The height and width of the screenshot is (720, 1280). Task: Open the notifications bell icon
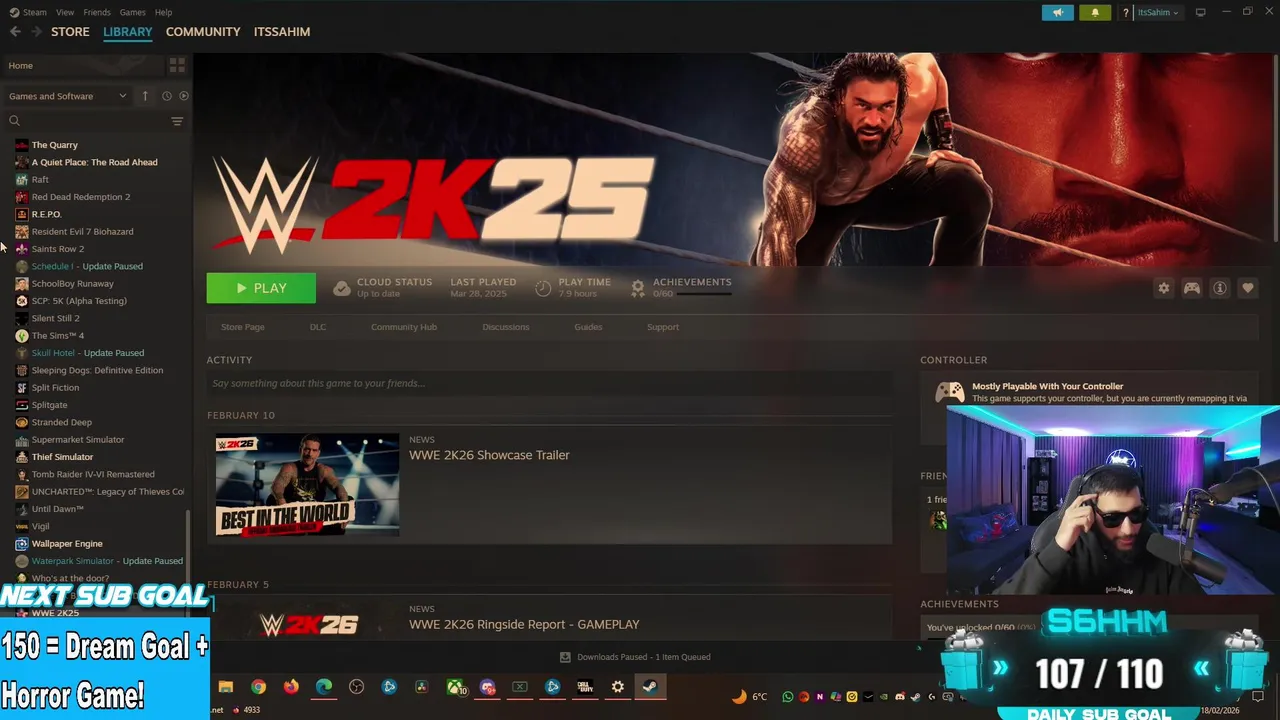(x=1095, y=13)
